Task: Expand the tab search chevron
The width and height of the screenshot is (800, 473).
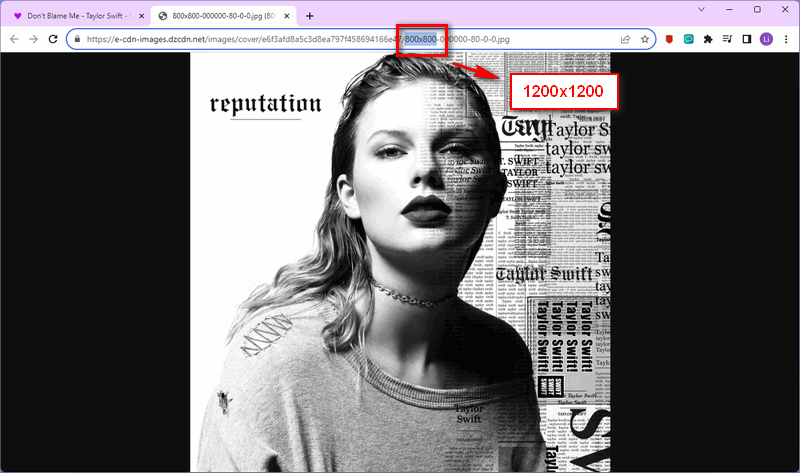Action: 702,10
